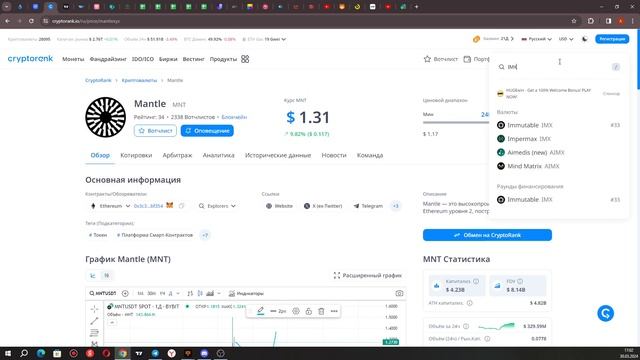640x360 pixels.
Task: Click the Windows Start button
Action: point(8,353)
